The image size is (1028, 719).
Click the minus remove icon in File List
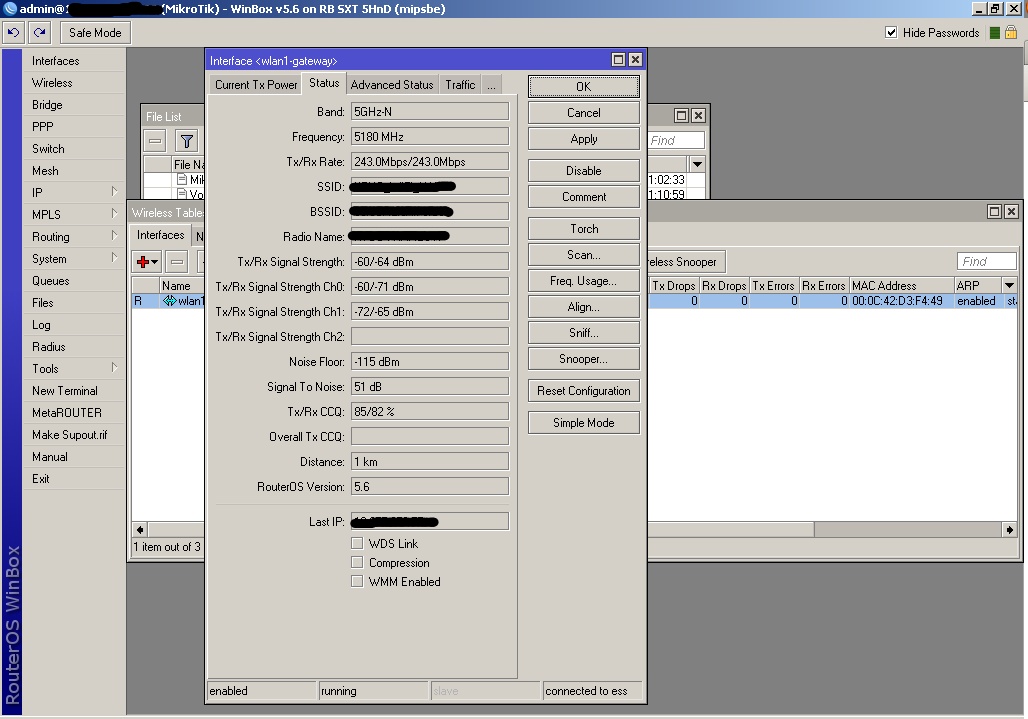point(155,141)
